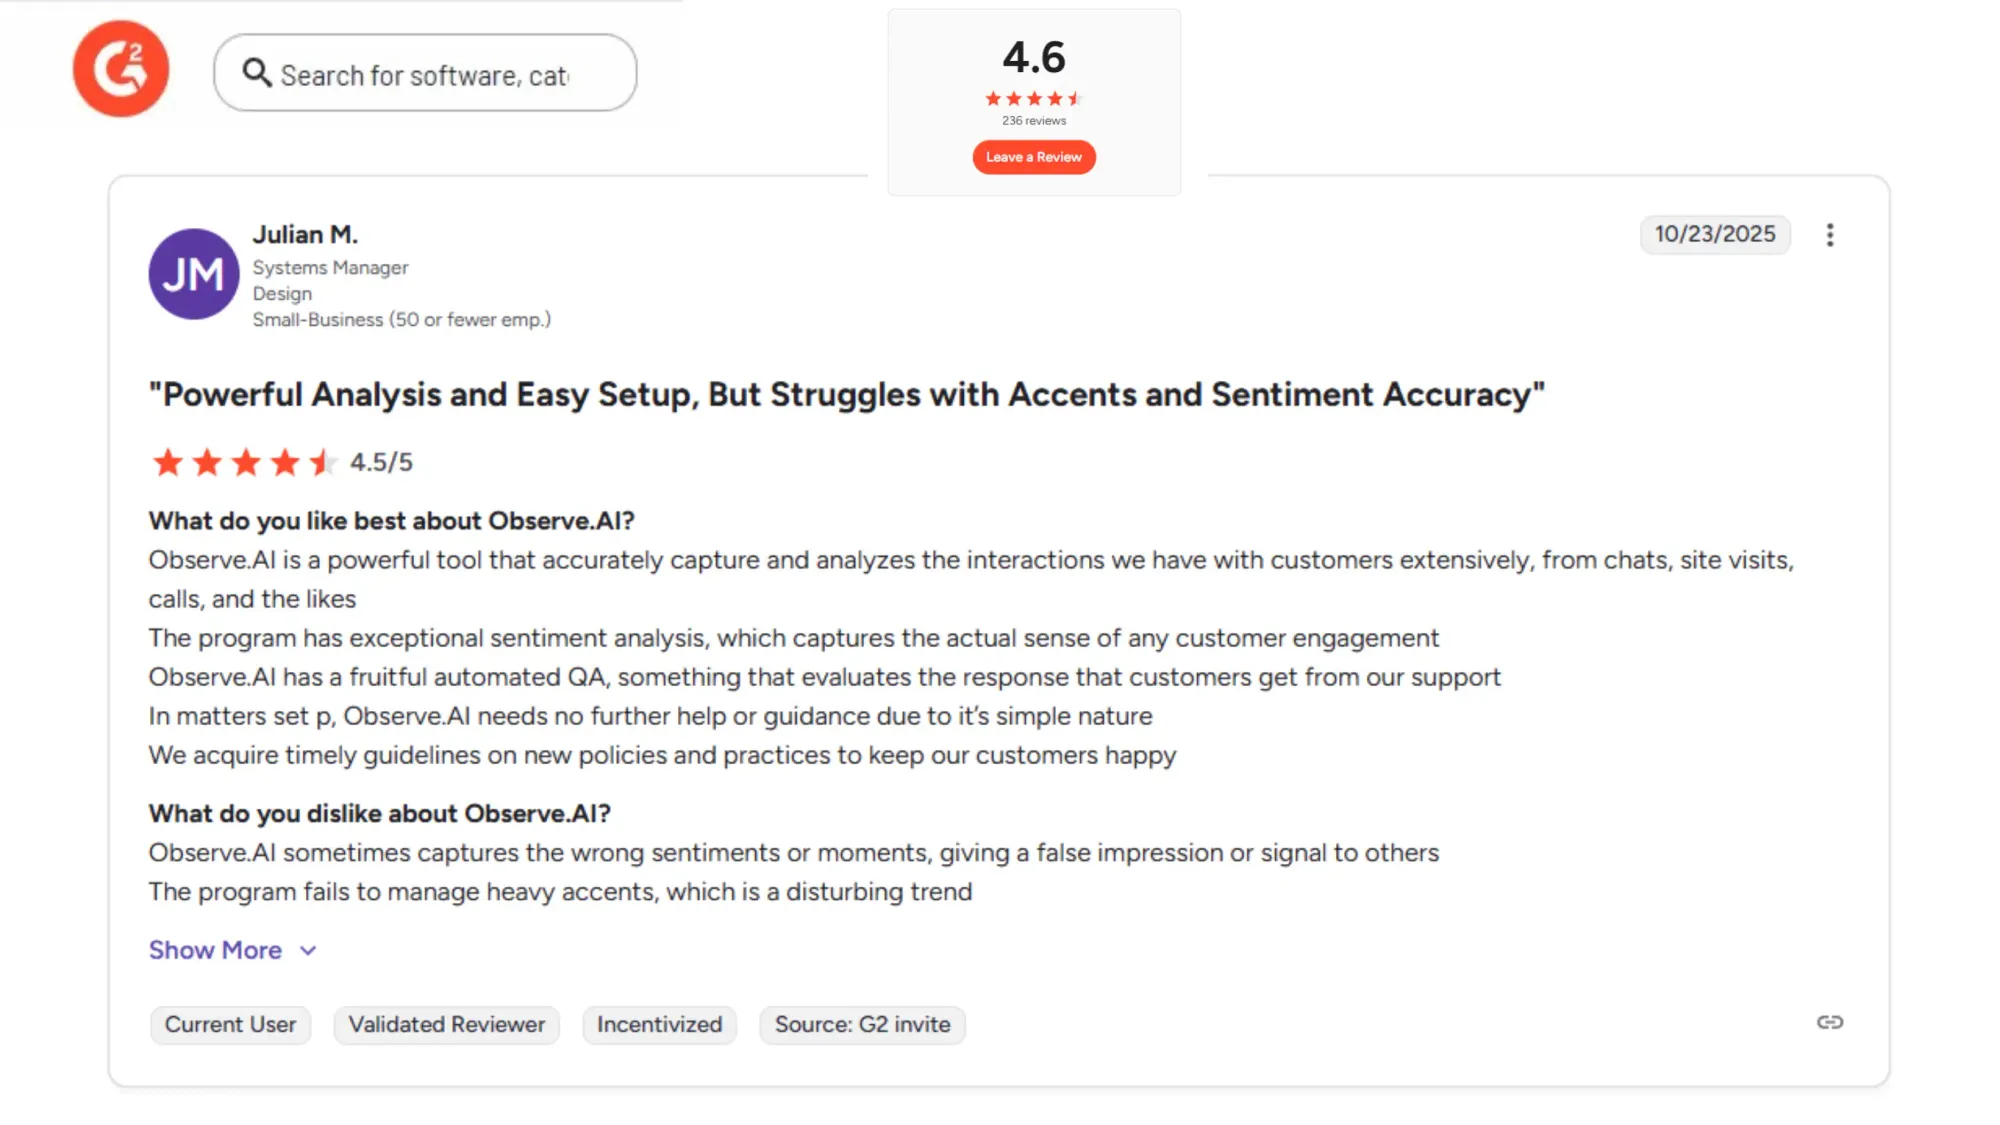Click the half-filled fifth star in the rating
The height and width of the screenshot is (1125, 2000).
(x=324, y=462)
